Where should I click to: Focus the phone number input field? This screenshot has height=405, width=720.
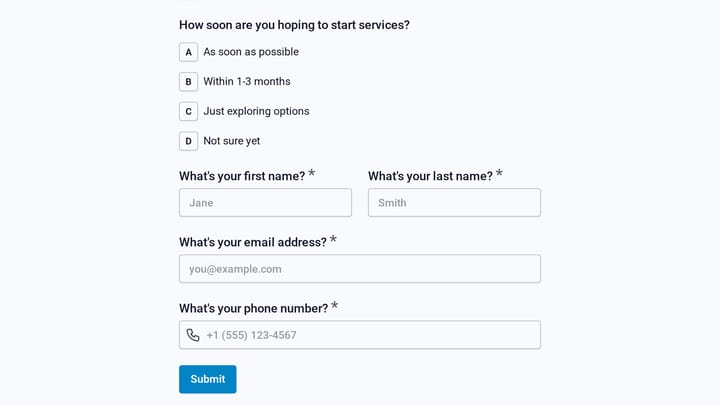360,335
